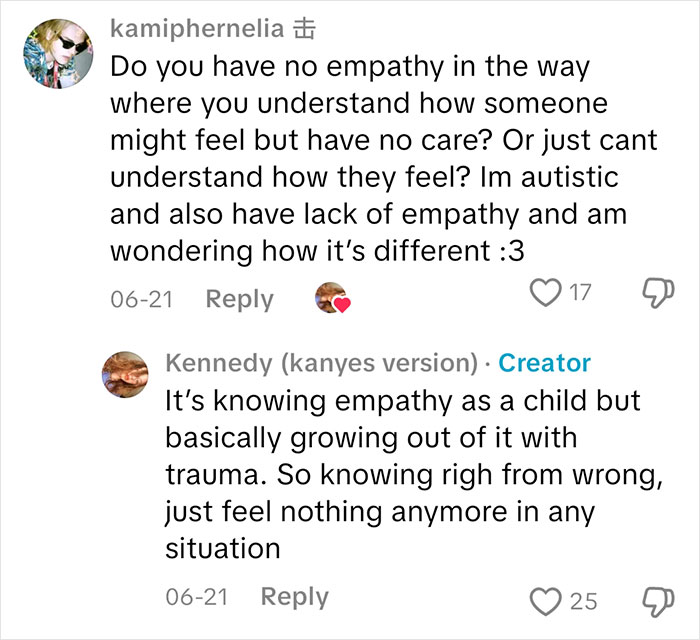This screenshot has width=700, height=640.
Task: Open Kennedy's profile avatar
Action: pyautogui.click(x=125, y=374)
